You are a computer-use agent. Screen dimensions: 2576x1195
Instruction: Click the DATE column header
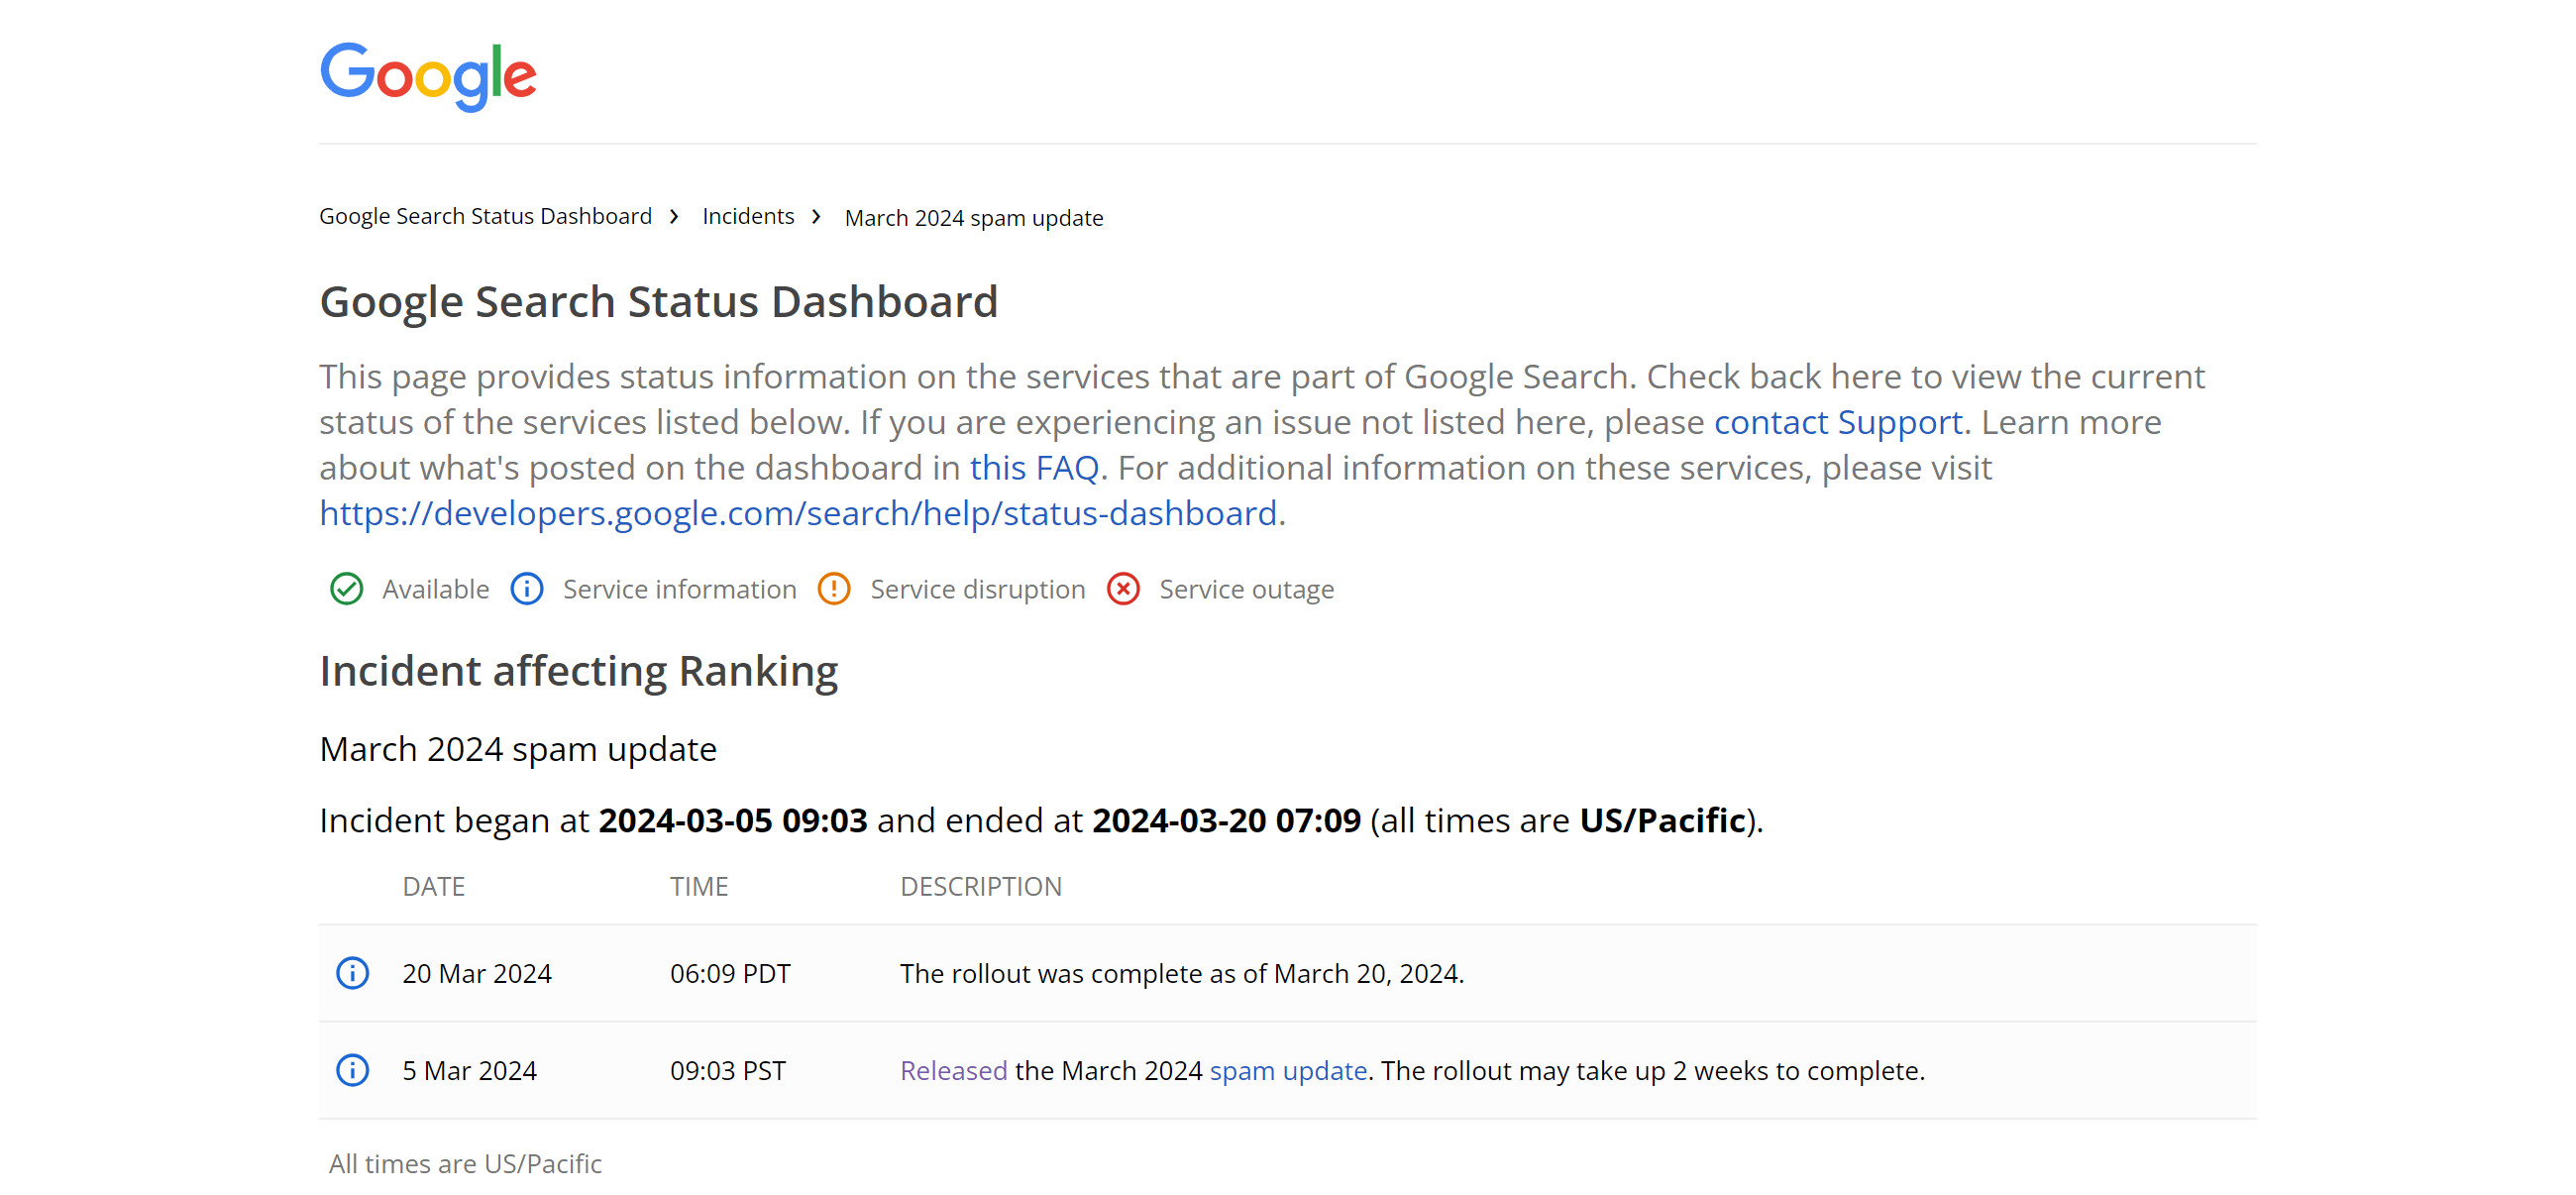(x=434, y=886)
